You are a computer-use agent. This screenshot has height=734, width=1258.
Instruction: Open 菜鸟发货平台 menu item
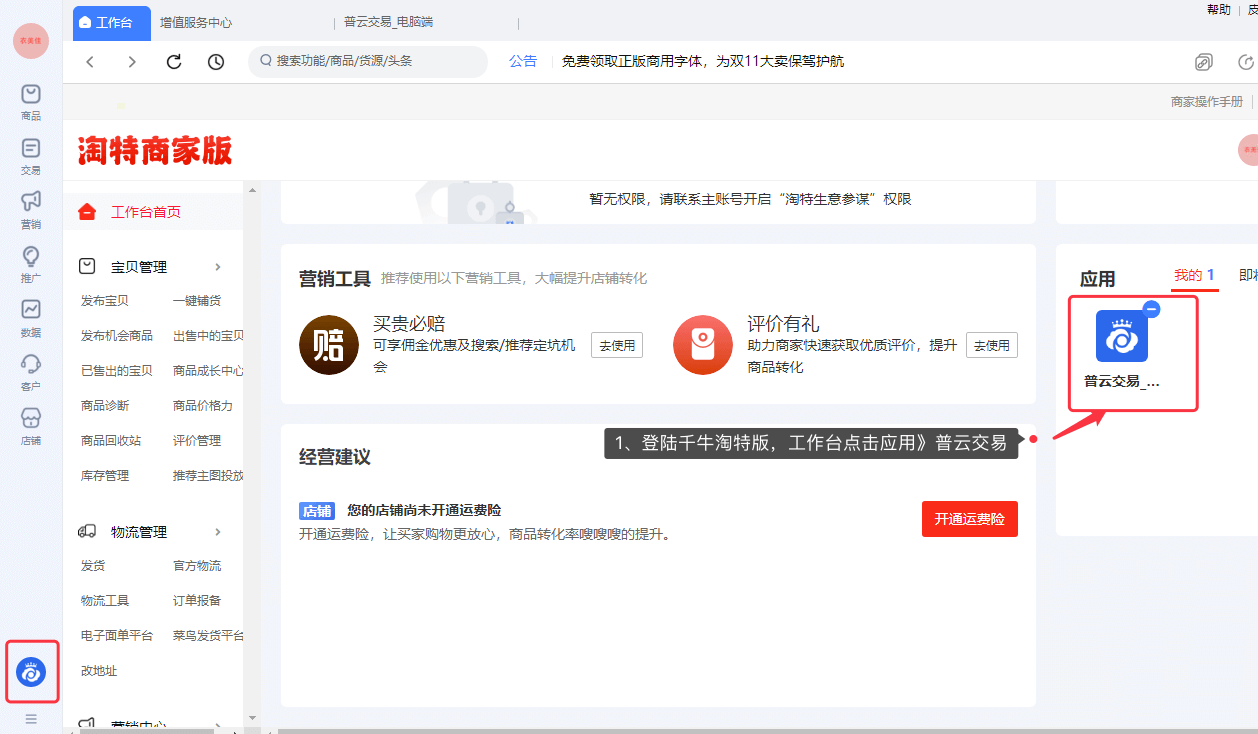[x=208, y=636]
